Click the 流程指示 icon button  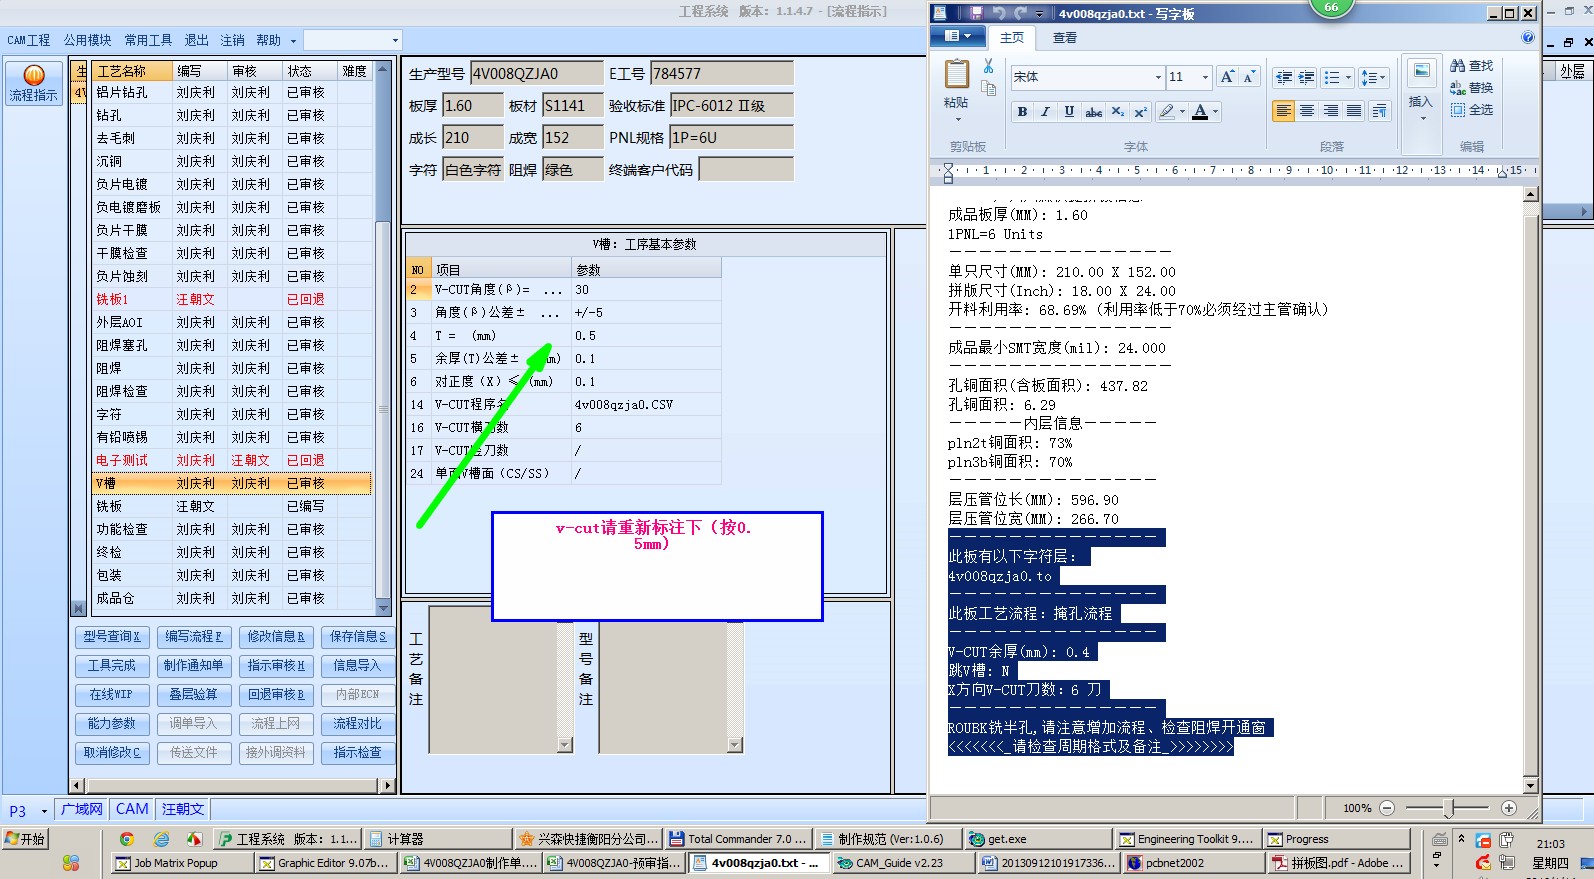pyautogui.click(x=34, y=83)
